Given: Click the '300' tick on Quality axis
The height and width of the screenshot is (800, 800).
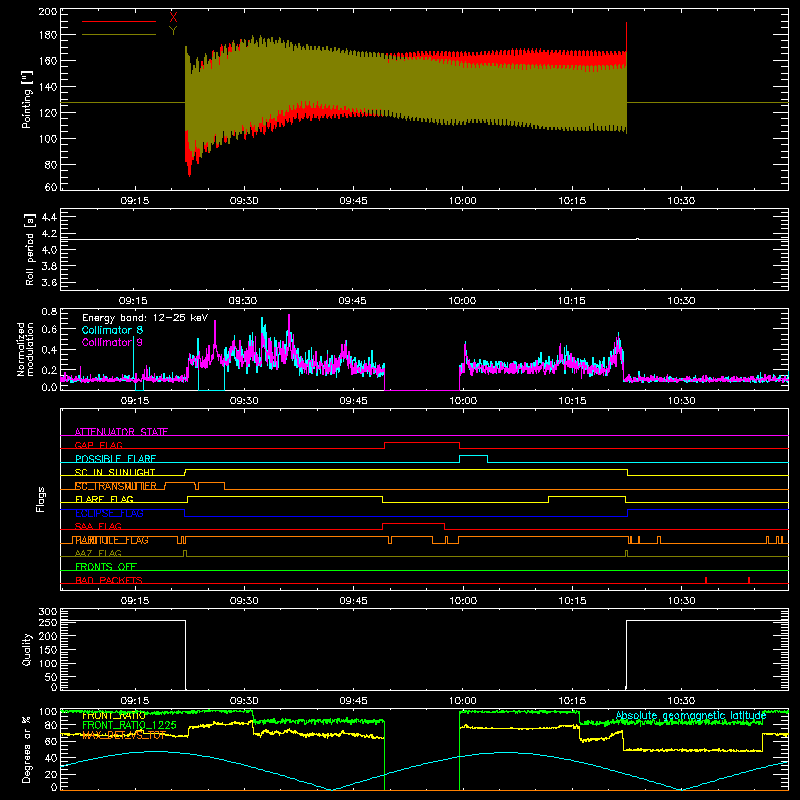Looking at the screenshot, I should [48, 611].
